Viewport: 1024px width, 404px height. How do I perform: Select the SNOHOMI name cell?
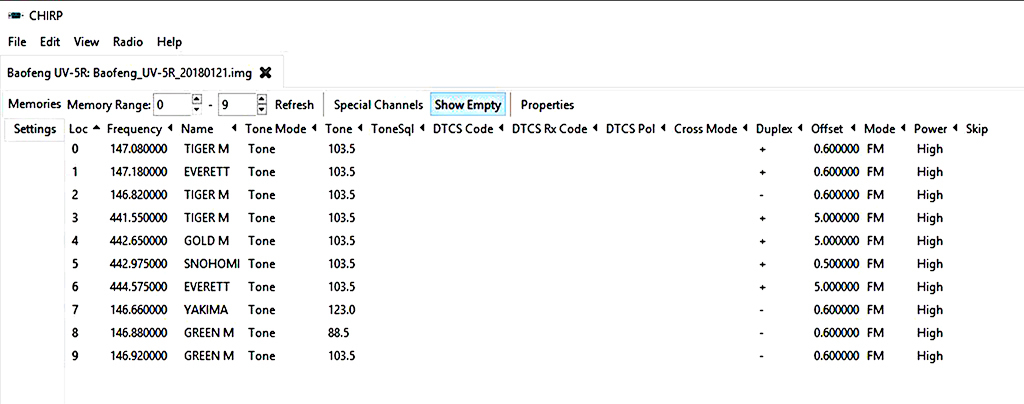point(212,264)
